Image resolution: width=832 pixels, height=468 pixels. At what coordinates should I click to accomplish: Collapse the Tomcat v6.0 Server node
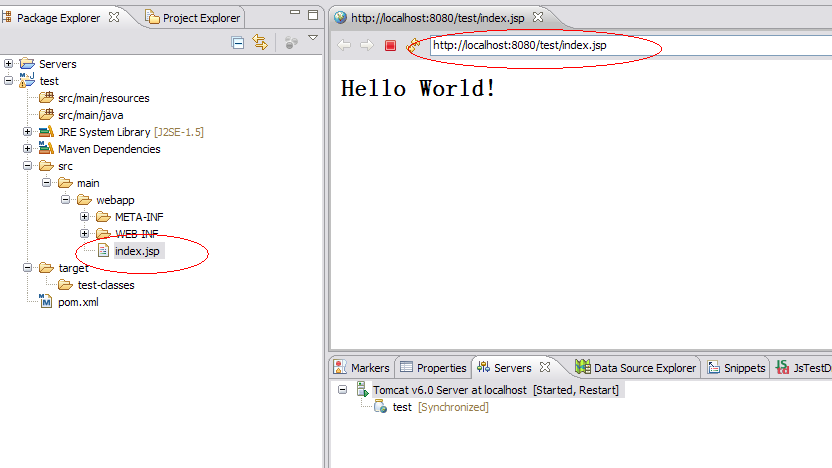pyautogui.click(x=343, y=389)
